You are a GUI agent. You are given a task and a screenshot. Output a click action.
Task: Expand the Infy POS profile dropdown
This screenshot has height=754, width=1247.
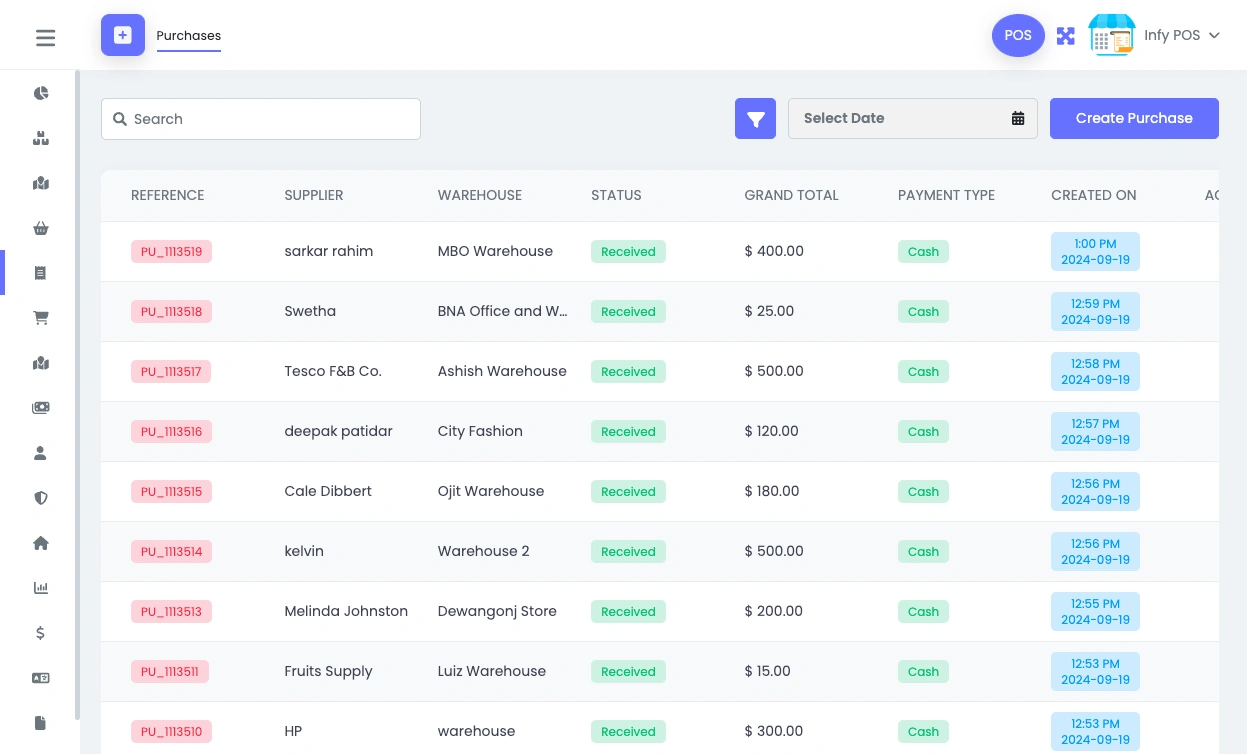(x=1180, y=35)
